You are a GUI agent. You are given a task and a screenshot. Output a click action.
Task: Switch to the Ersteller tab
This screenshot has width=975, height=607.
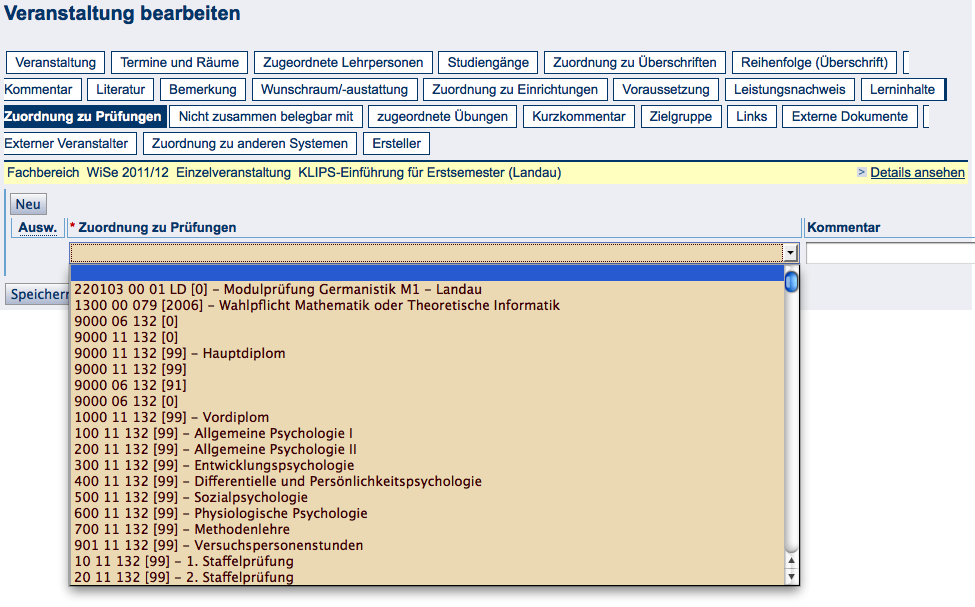398,143
